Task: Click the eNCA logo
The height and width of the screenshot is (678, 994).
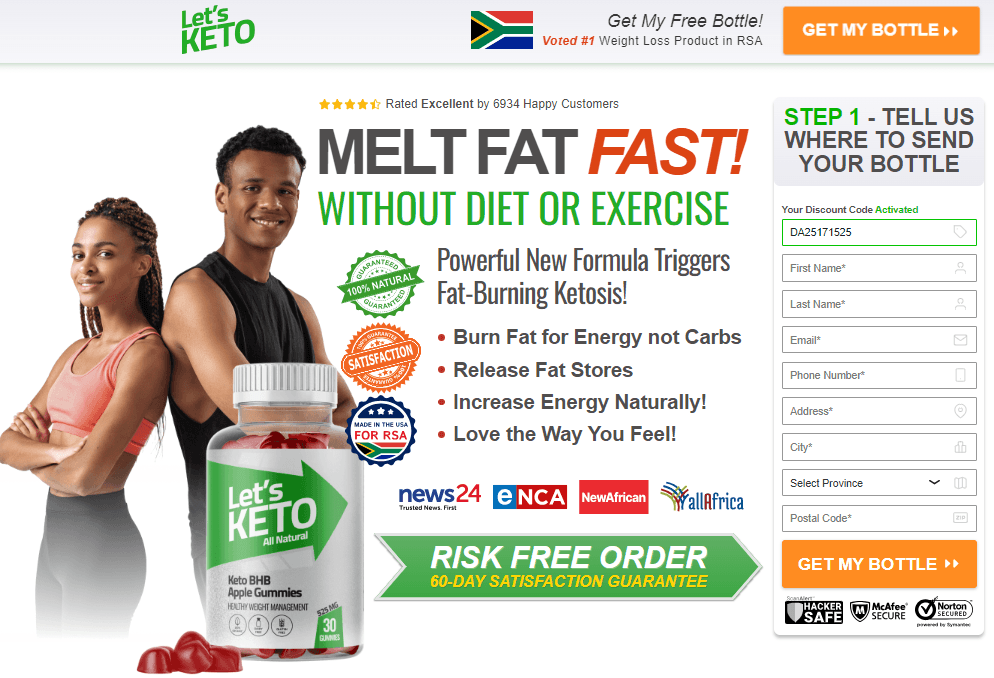Action: coord(530,497)
